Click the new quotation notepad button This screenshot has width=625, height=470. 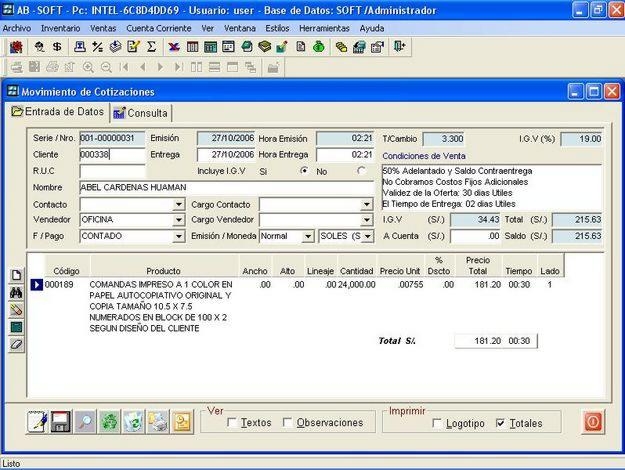point(38,422)
